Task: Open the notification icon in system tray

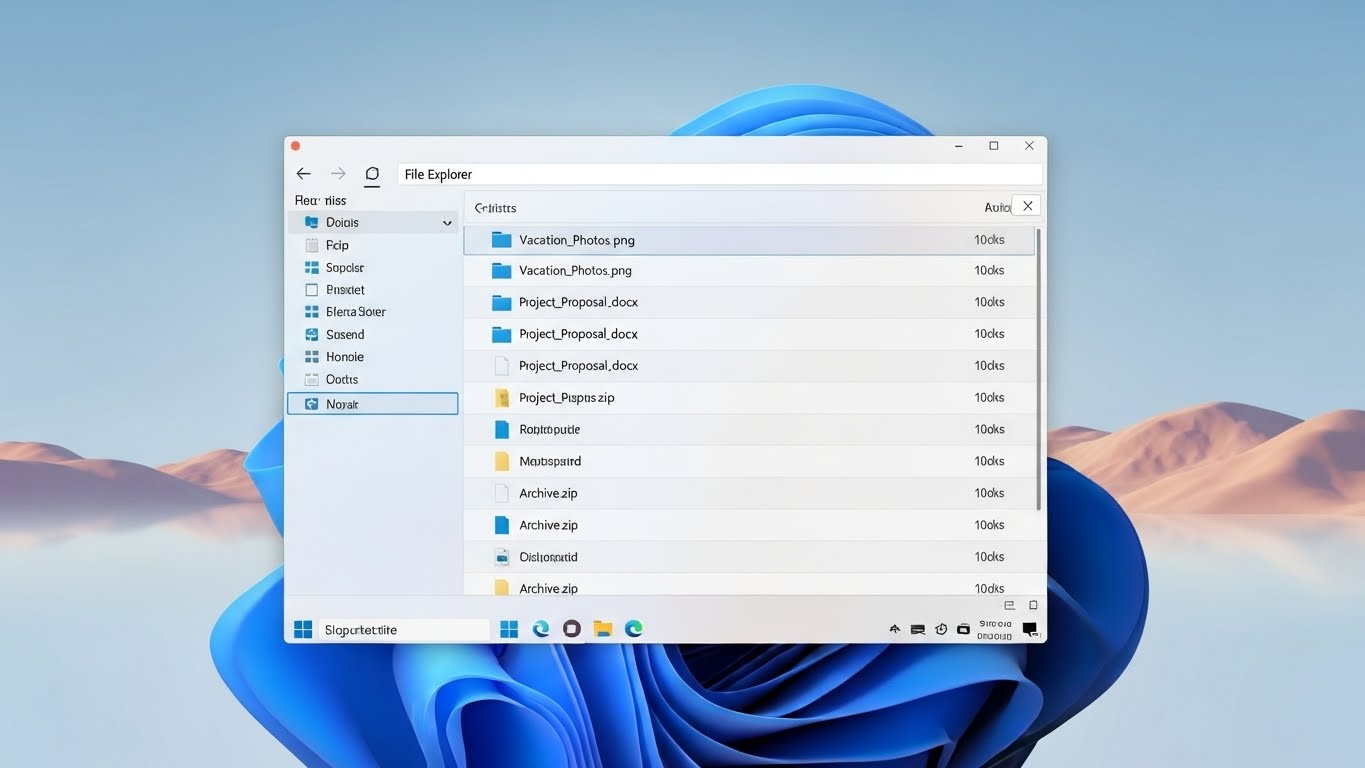Action: (1029, 629)
